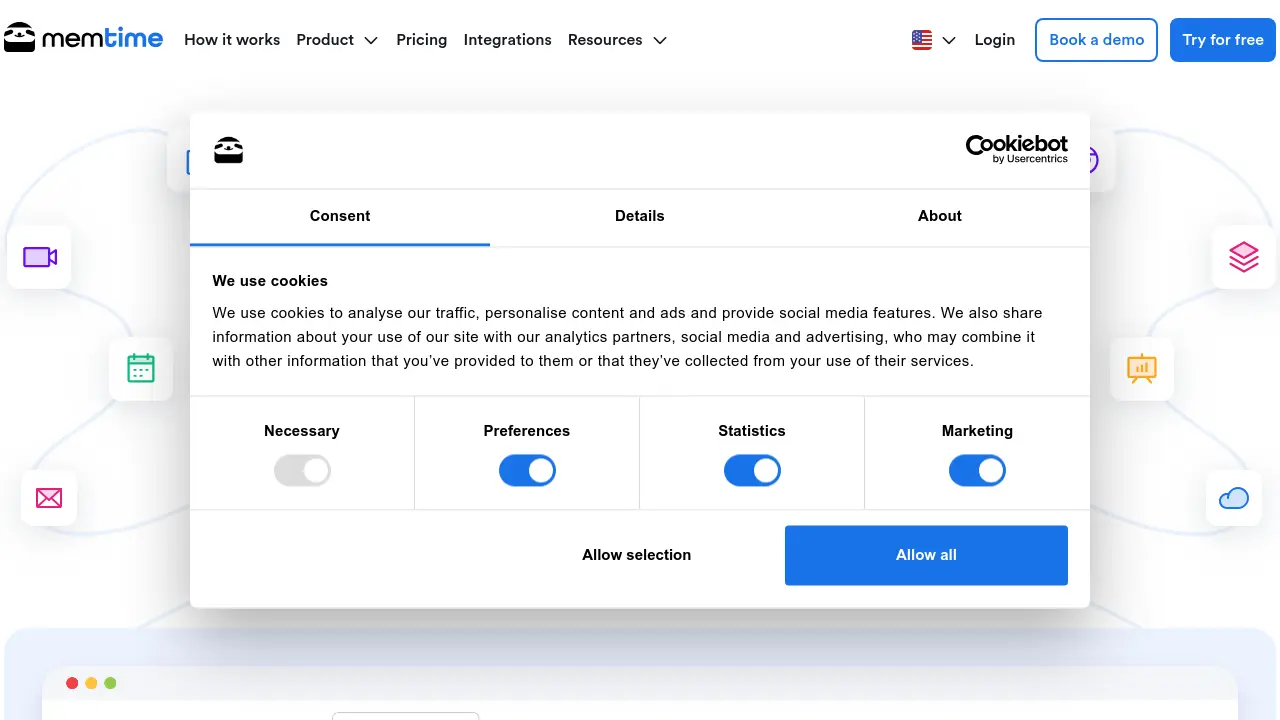
Task: Expand the Resources menu
Action: click(617, 40)
